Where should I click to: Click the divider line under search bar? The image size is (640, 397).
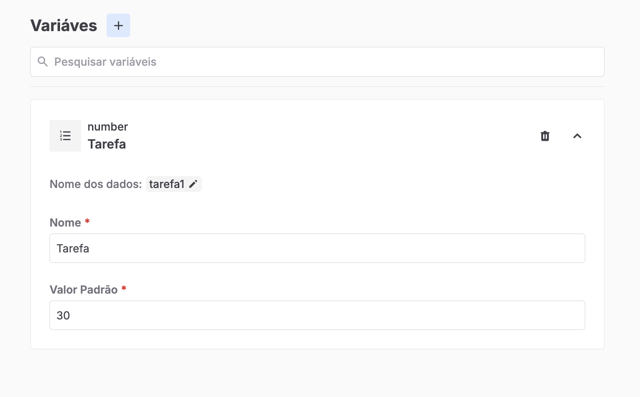click(x=317, y=86)
